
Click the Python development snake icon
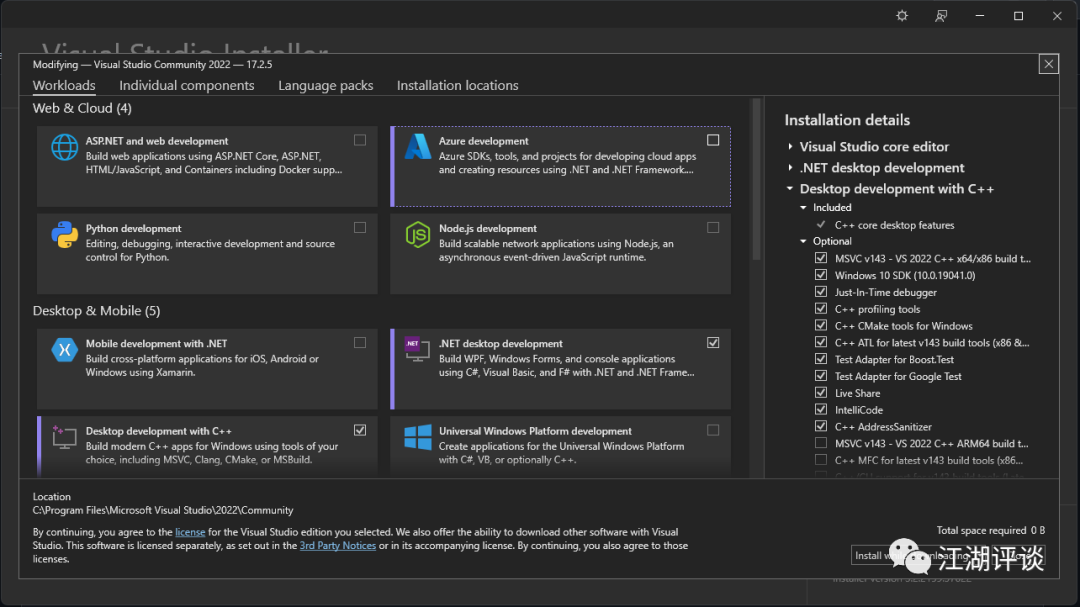64,235
